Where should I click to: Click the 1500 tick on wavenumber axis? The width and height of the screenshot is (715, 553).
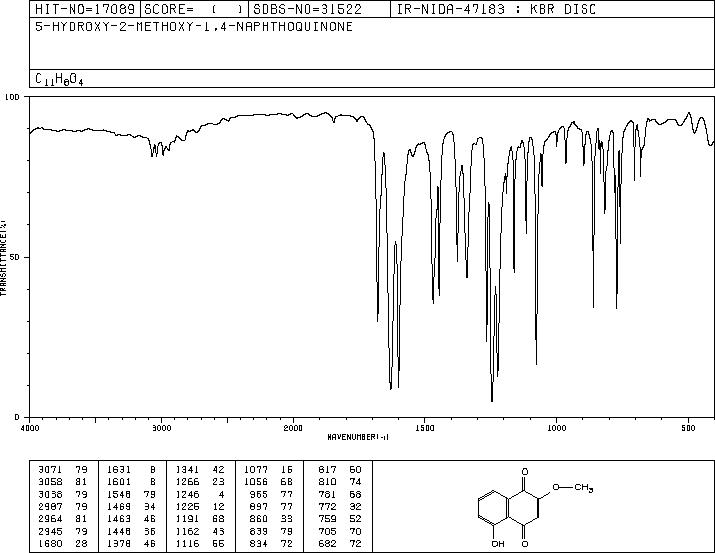tap(424, 427)
